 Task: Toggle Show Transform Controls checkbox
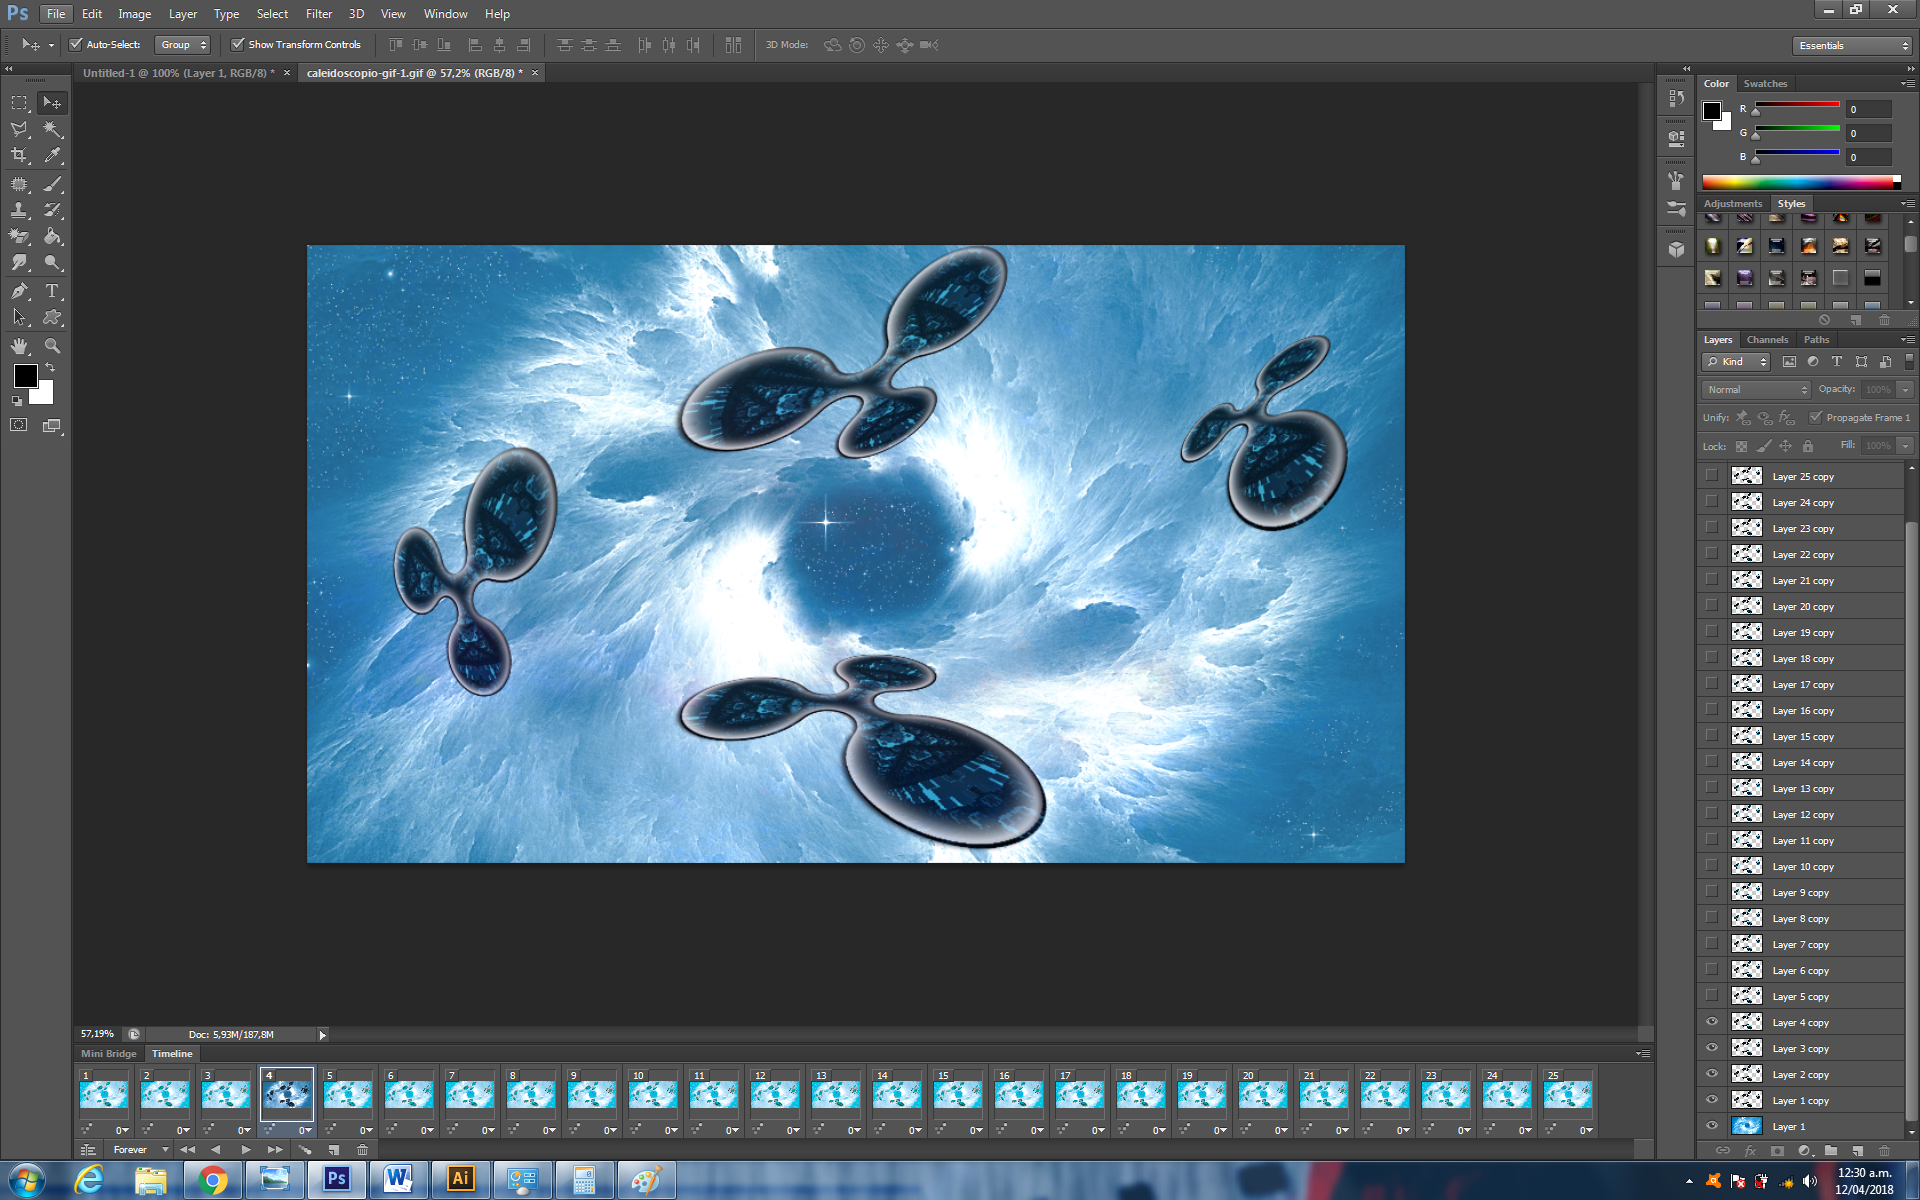[x=238, y=44]
